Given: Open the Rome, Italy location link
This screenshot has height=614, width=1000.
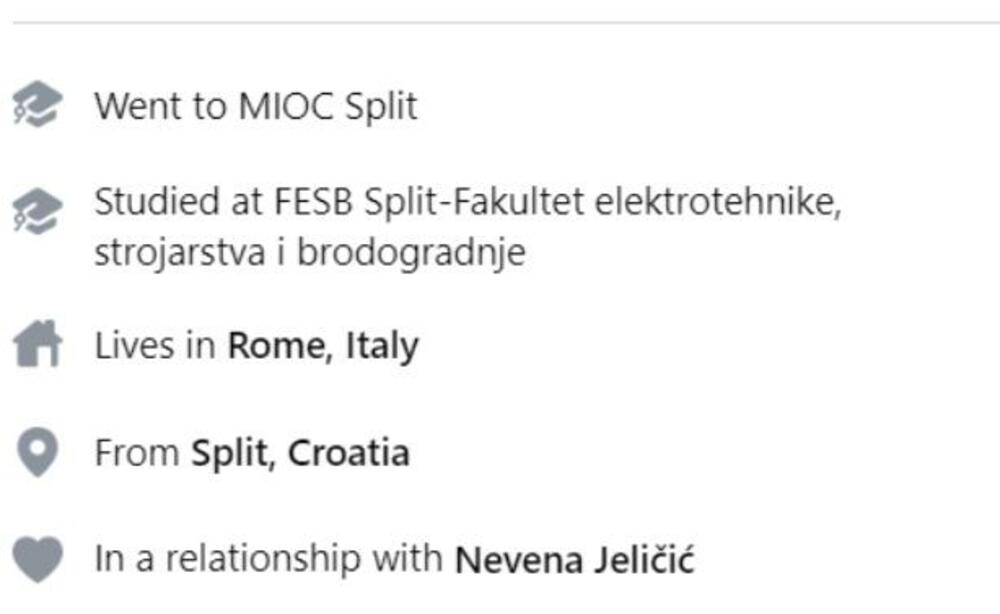Looking at the screenshot, I should pos(323,346).
